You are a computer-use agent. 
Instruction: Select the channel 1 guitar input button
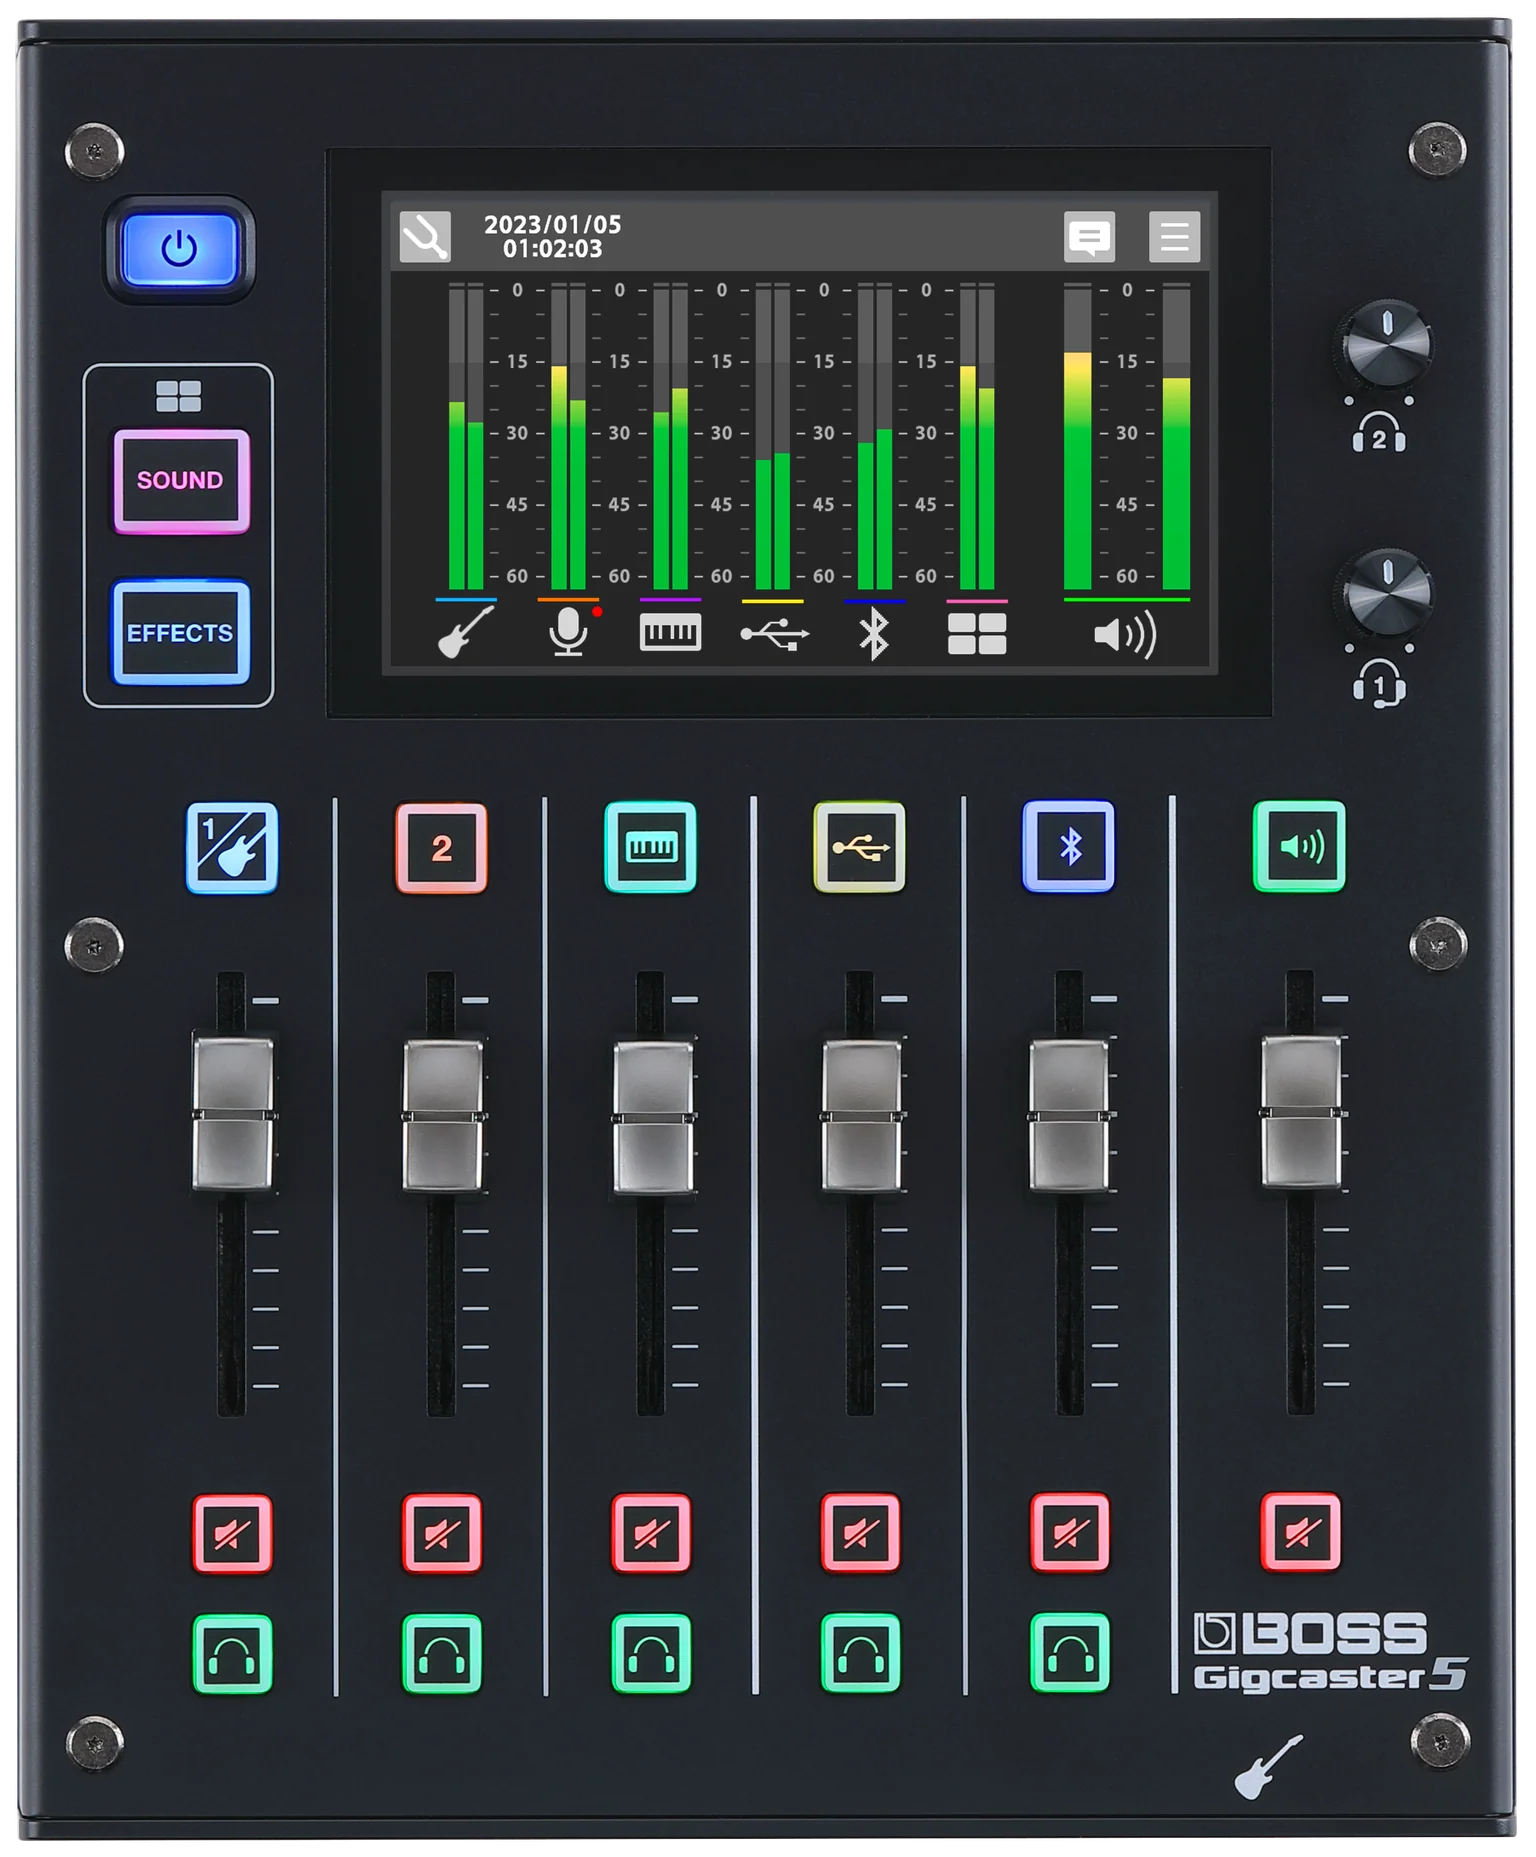coord(232,847)
